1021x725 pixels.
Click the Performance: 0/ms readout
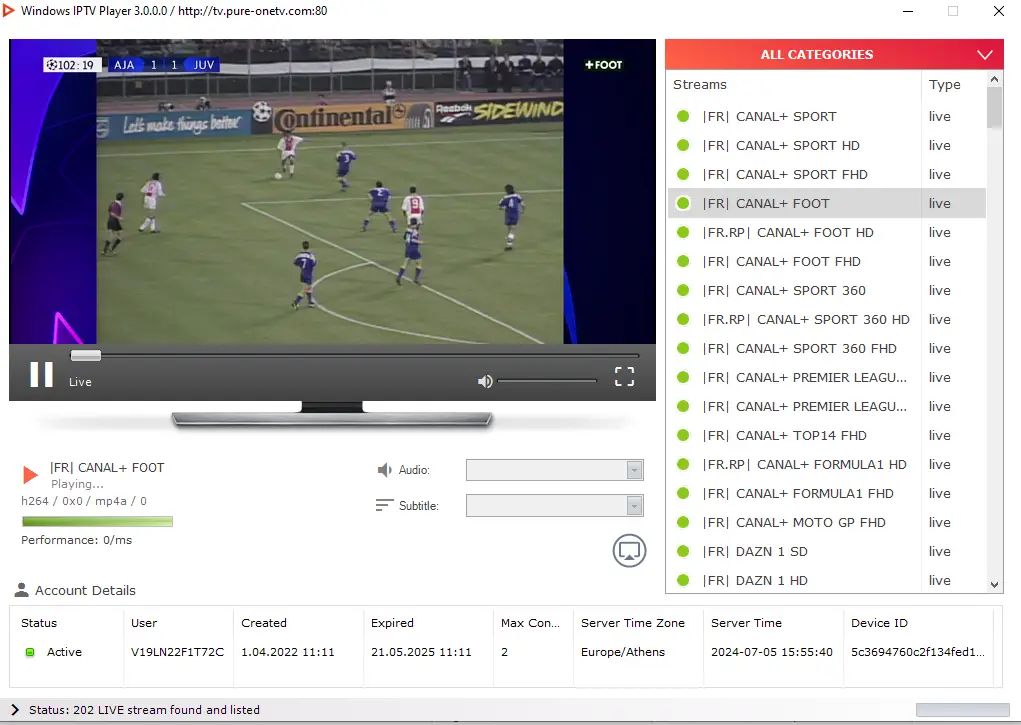tap(76, 540)
